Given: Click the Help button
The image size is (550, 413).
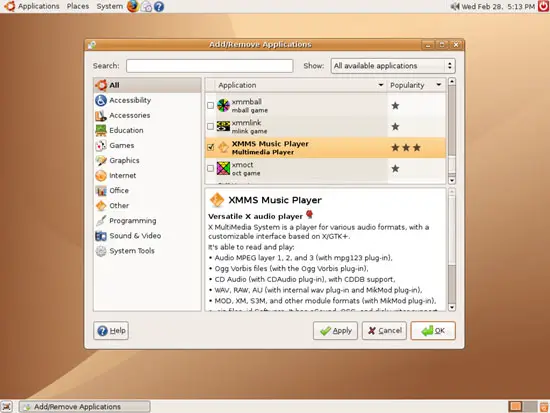Looking at the screenshot, I should point(111,331).
